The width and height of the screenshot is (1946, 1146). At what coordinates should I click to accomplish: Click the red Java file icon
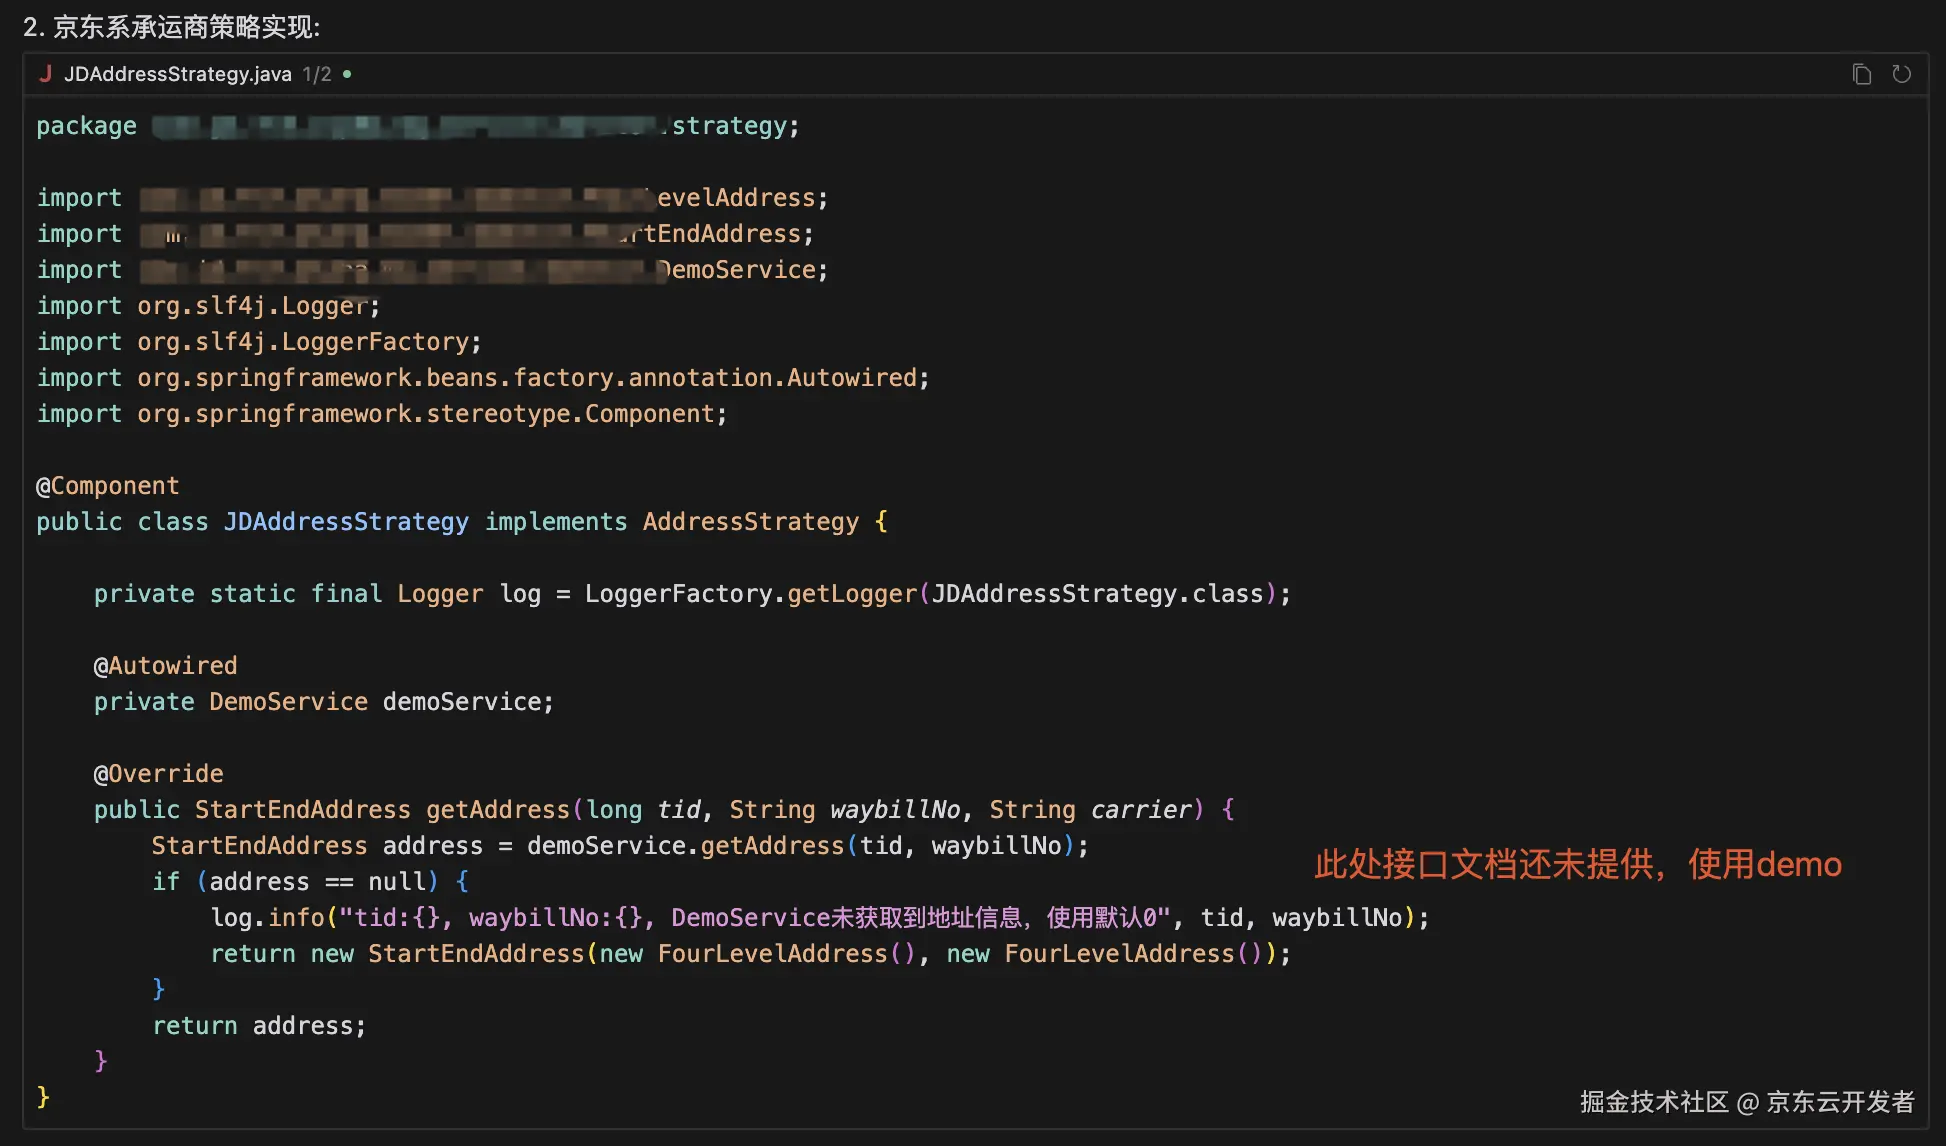click(45, 73)
